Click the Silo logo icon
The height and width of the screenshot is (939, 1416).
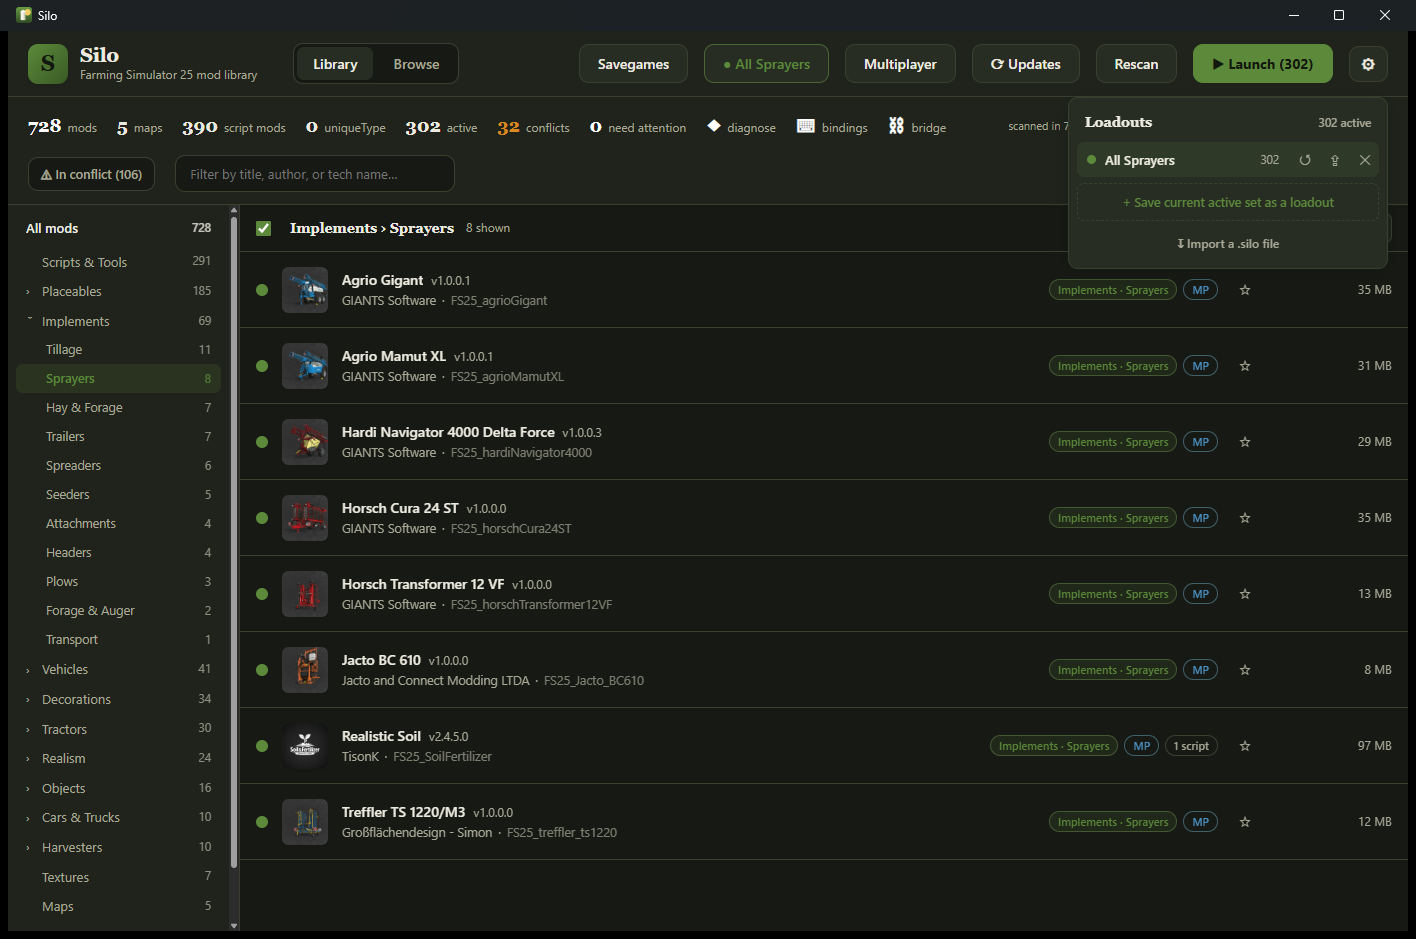(48, 64)
